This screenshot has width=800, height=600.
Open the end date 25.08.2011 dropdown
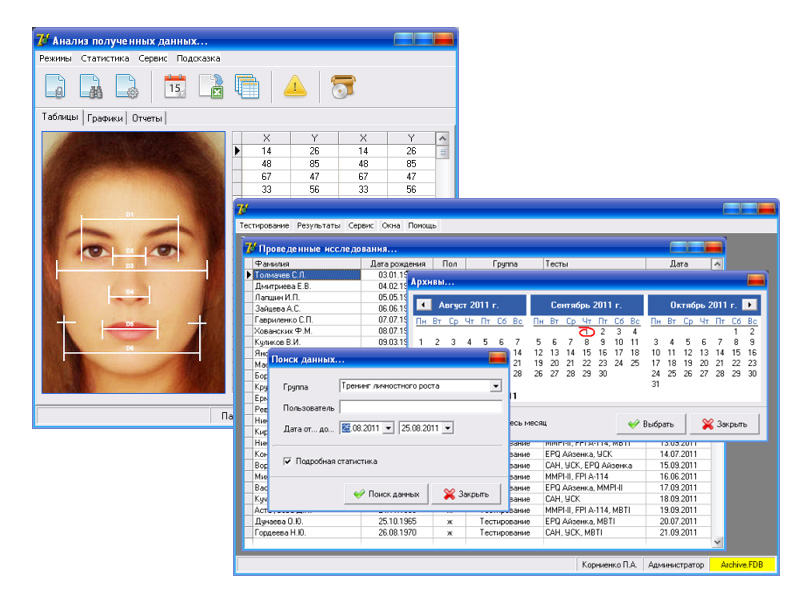coord(447,428)
